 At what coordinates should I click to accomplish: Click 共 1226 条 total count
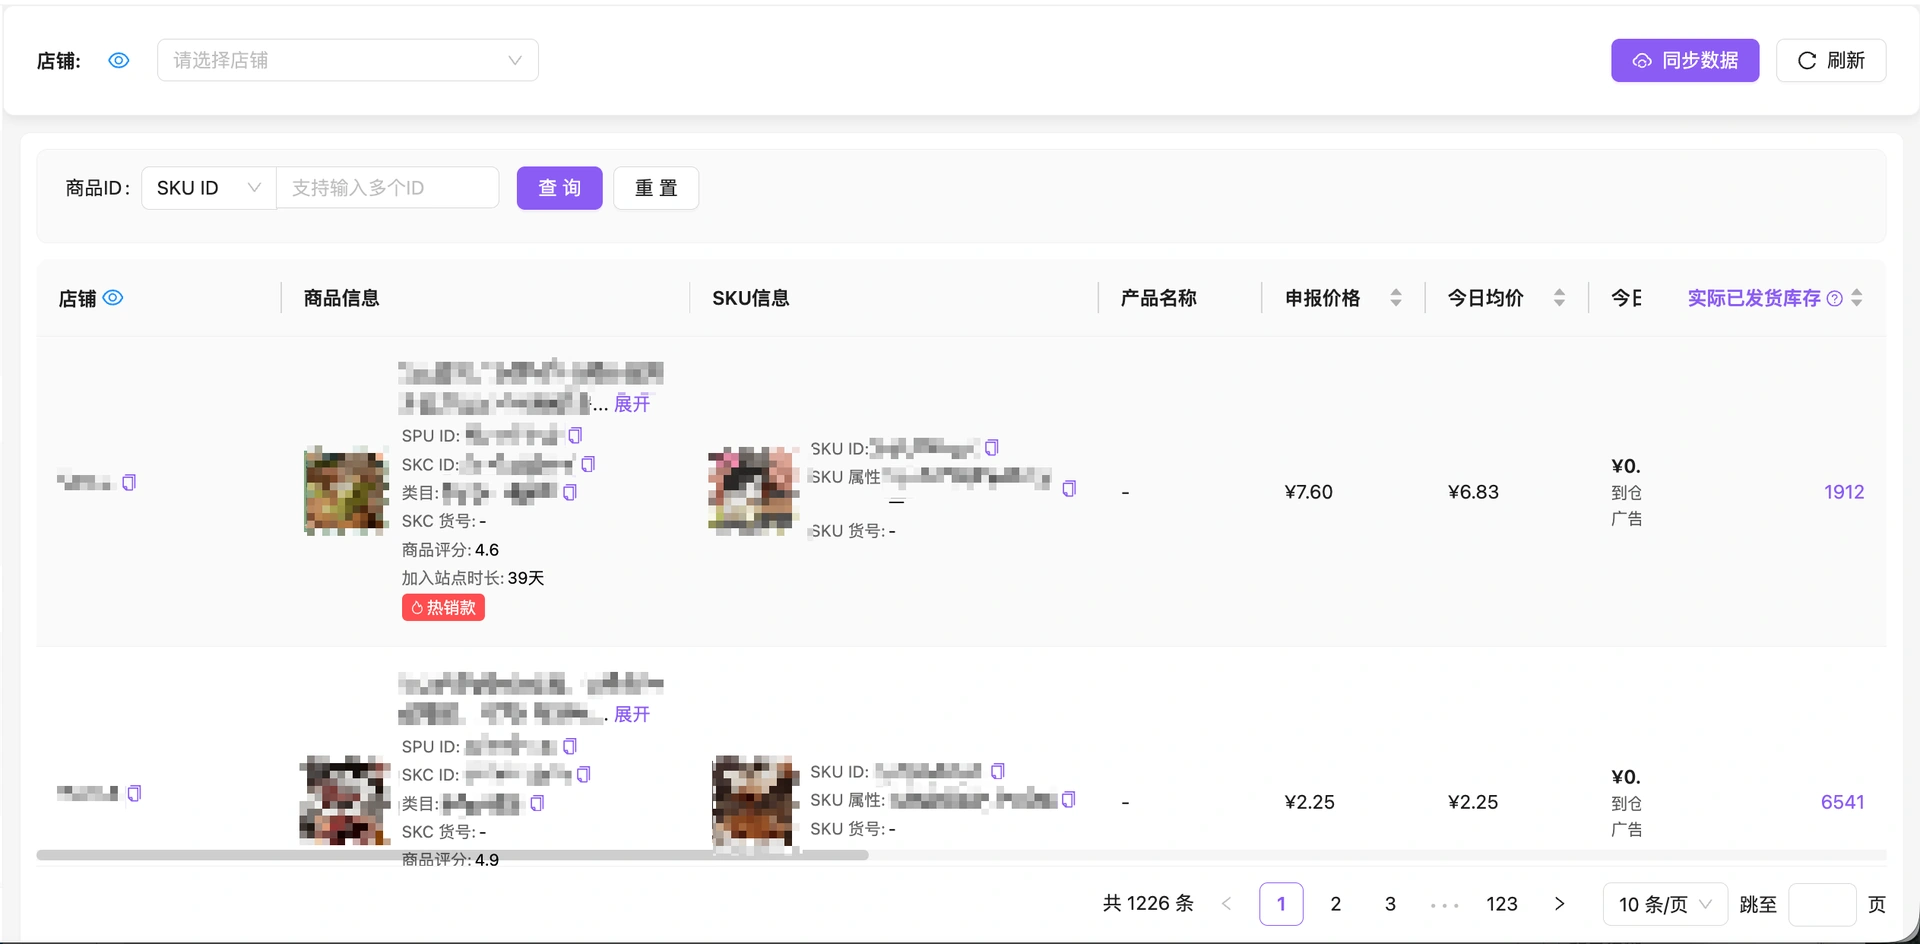point(1148,904)
